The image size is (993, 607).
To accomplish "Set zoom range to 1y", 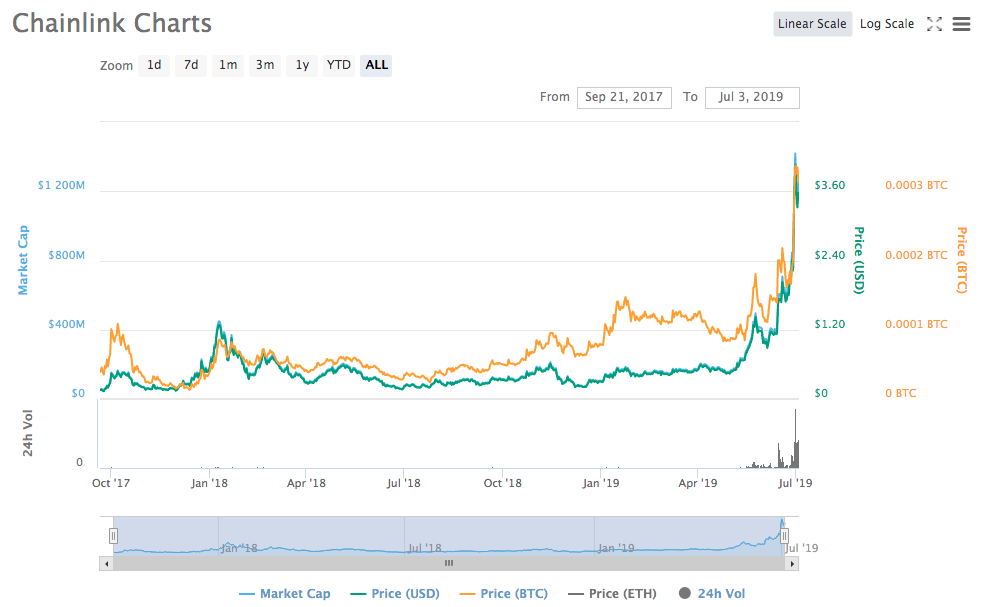I will click(x=302, y=65).
